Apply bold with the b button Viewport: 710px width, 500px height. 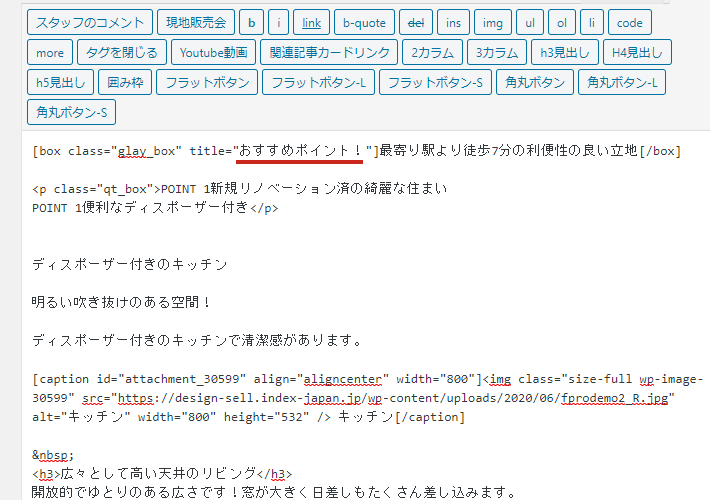(x=250, y=22)
